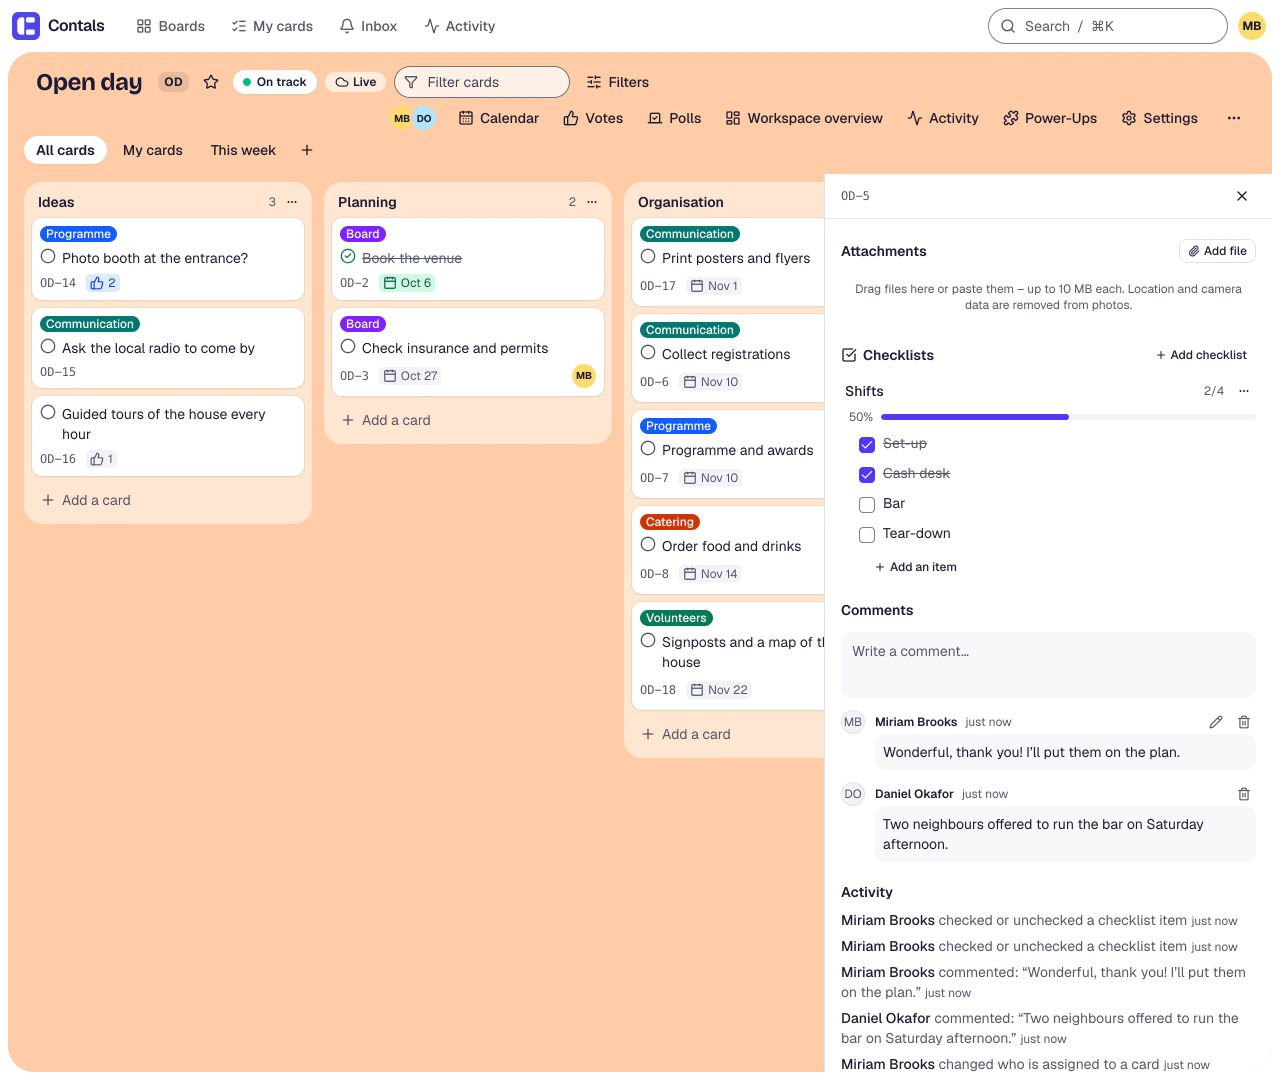The image size is (1280, 1080).
Task: Upvote the Photo booth card
Action: click(x=103, y=283)
